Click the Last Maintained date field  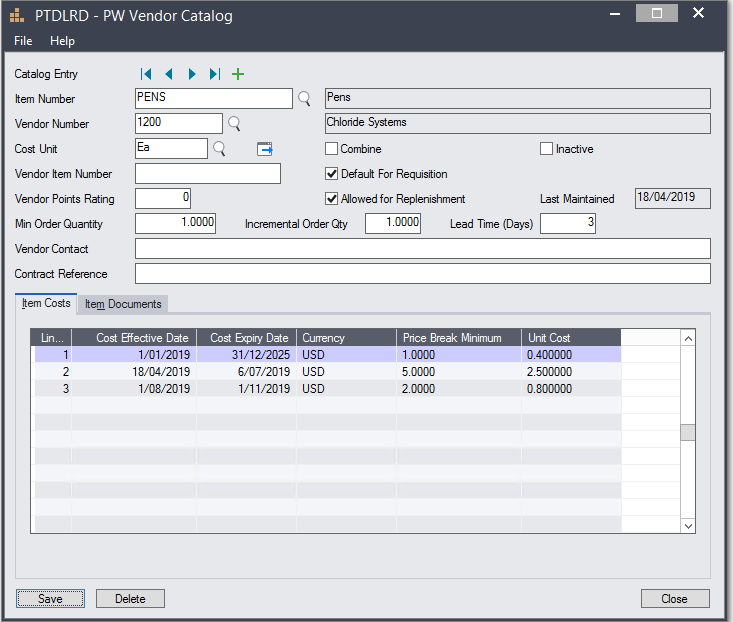673,199
